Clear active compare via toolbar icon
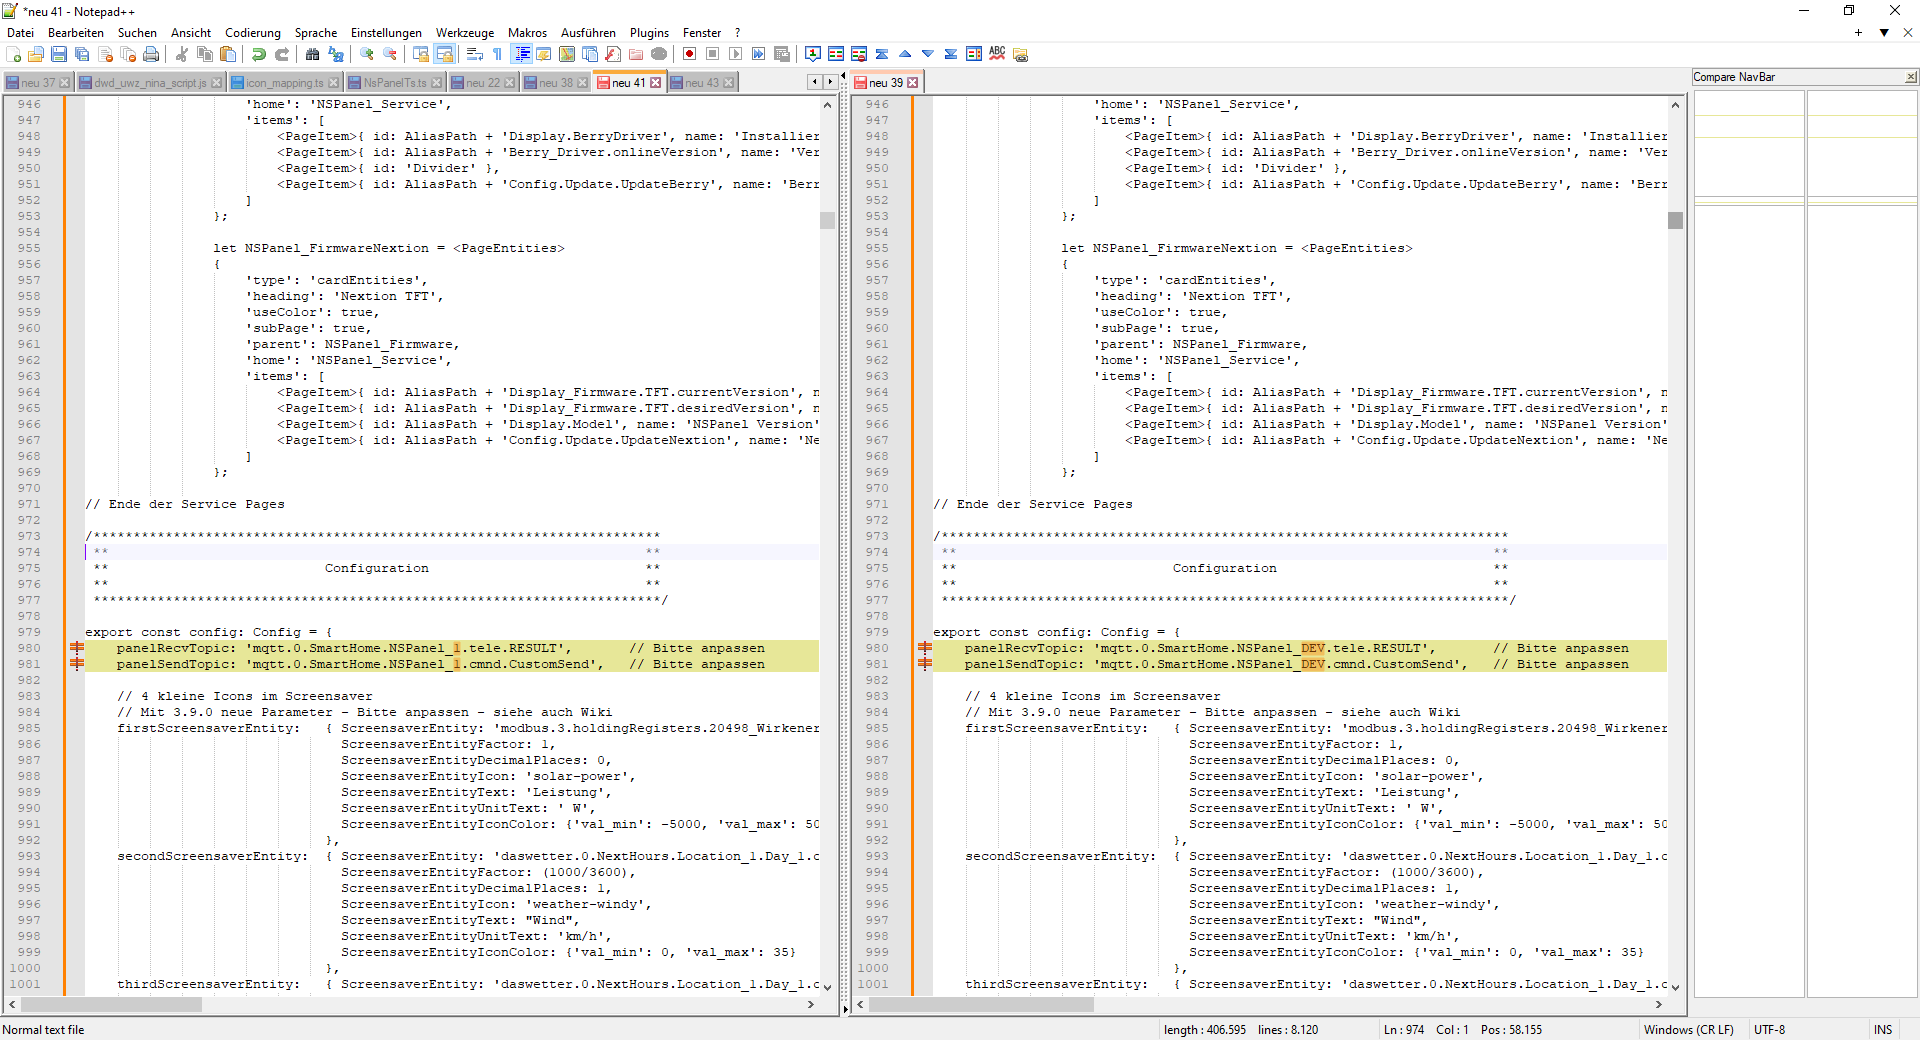 click(x=858, y=54)
